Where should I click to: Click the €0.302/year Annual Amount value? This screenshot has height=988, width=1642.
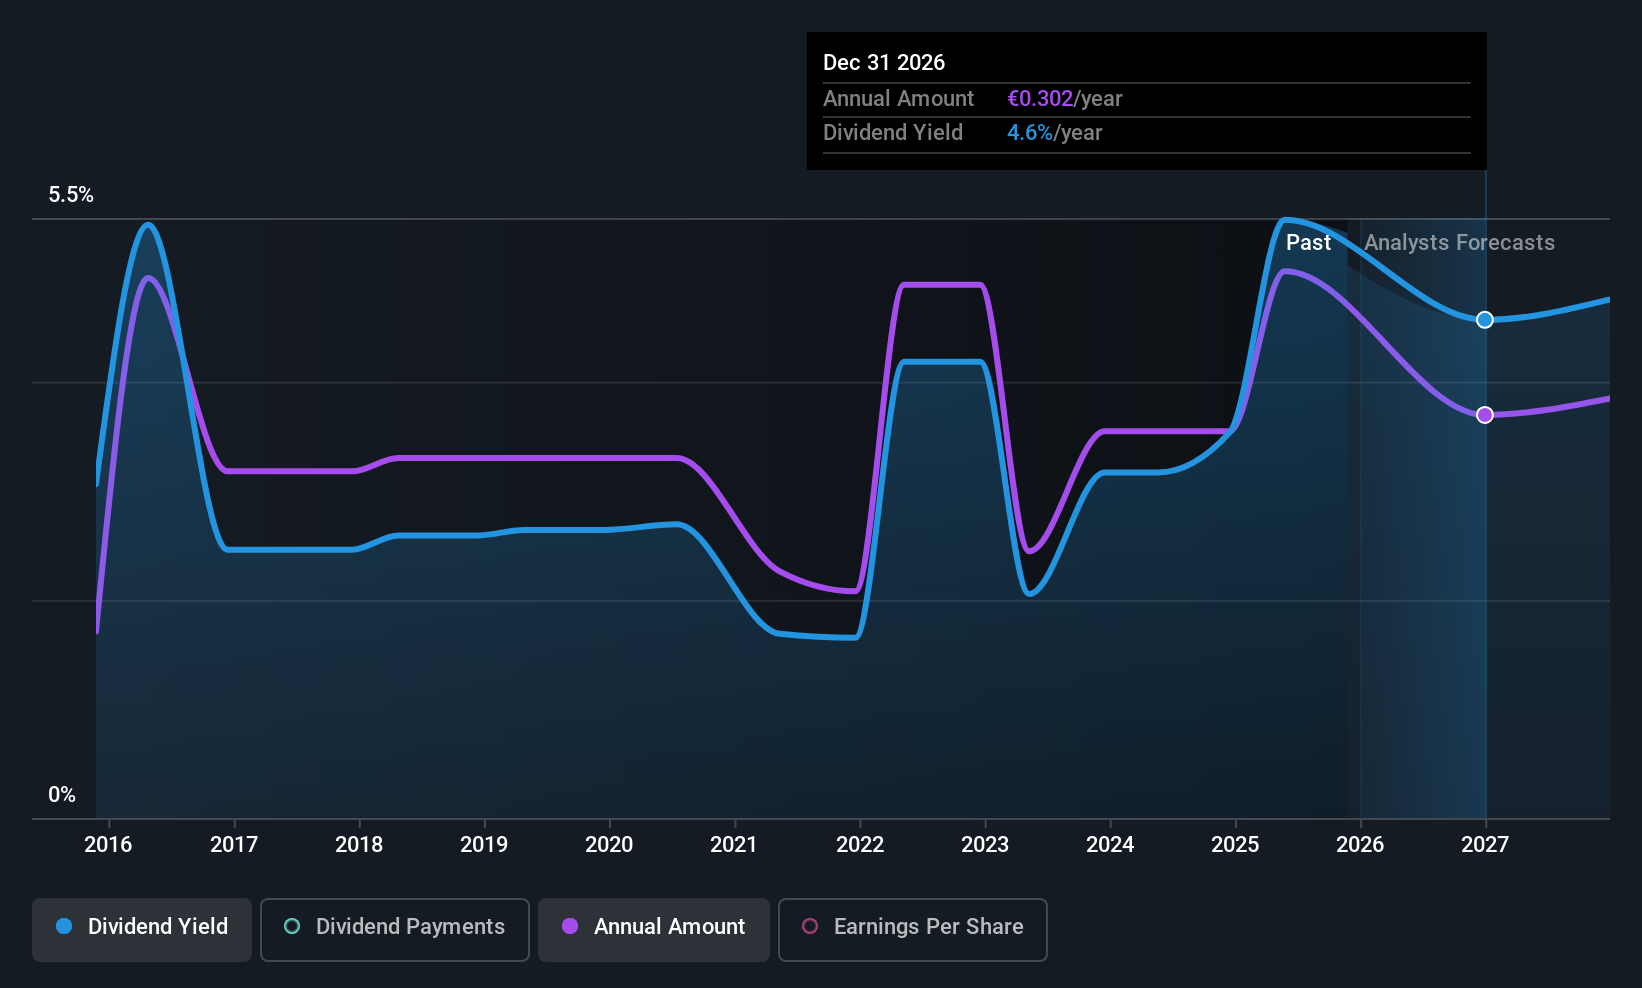tap(1065, 98)
